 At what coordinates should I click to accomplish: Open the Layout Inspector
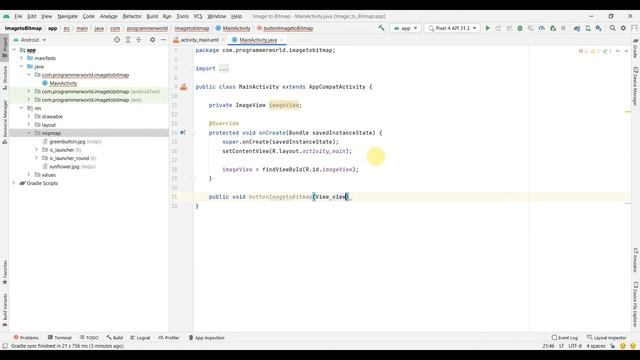point(607,338)
